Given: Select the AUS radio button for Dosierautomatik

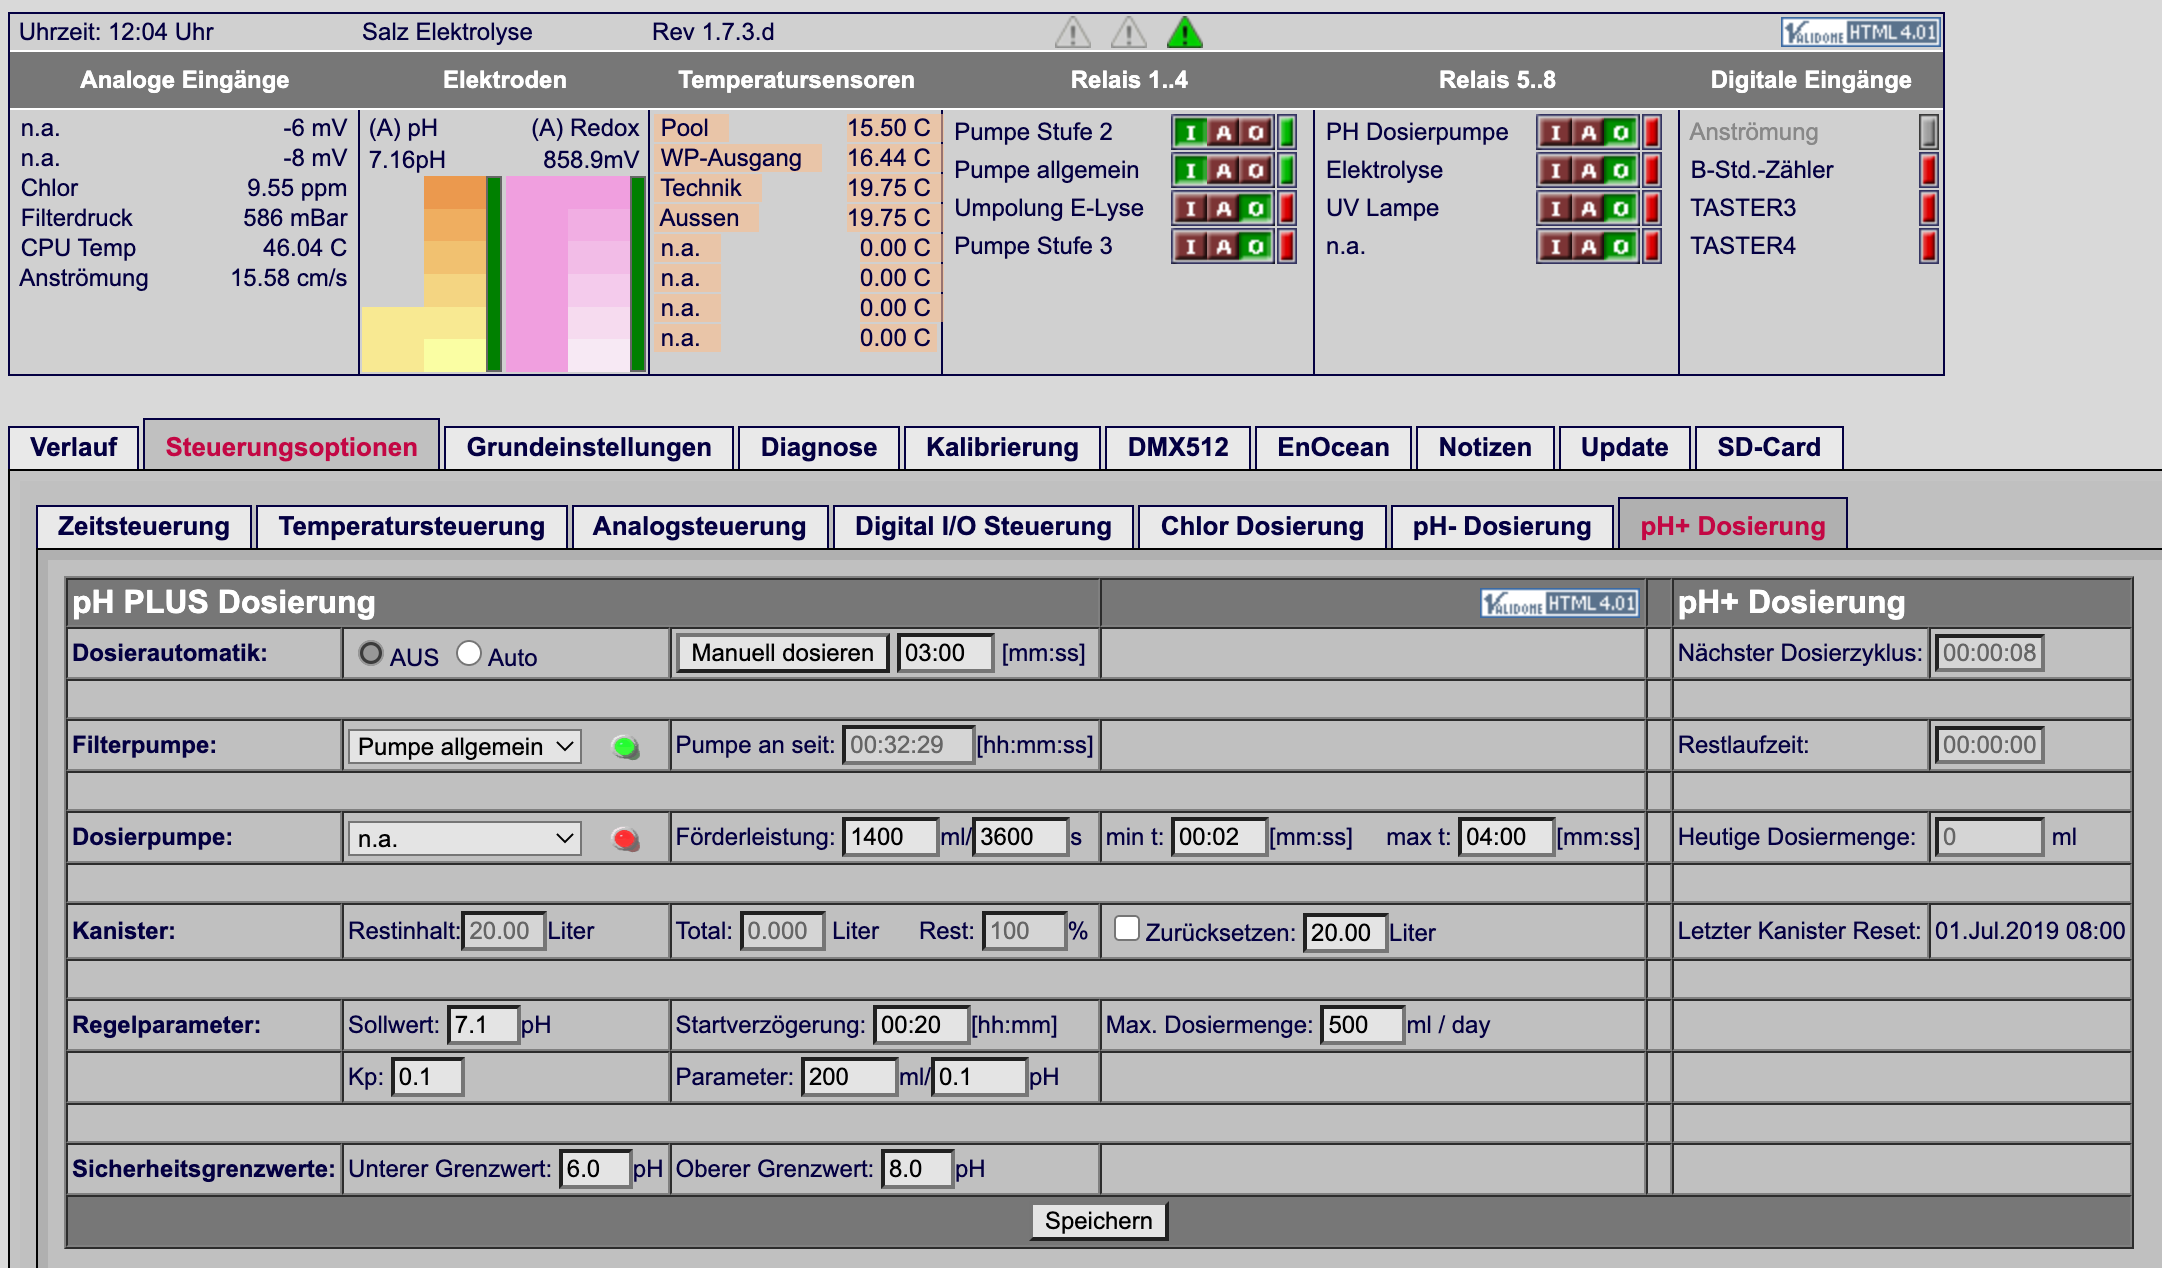Looking at the screenshot, I should [371, 653].
